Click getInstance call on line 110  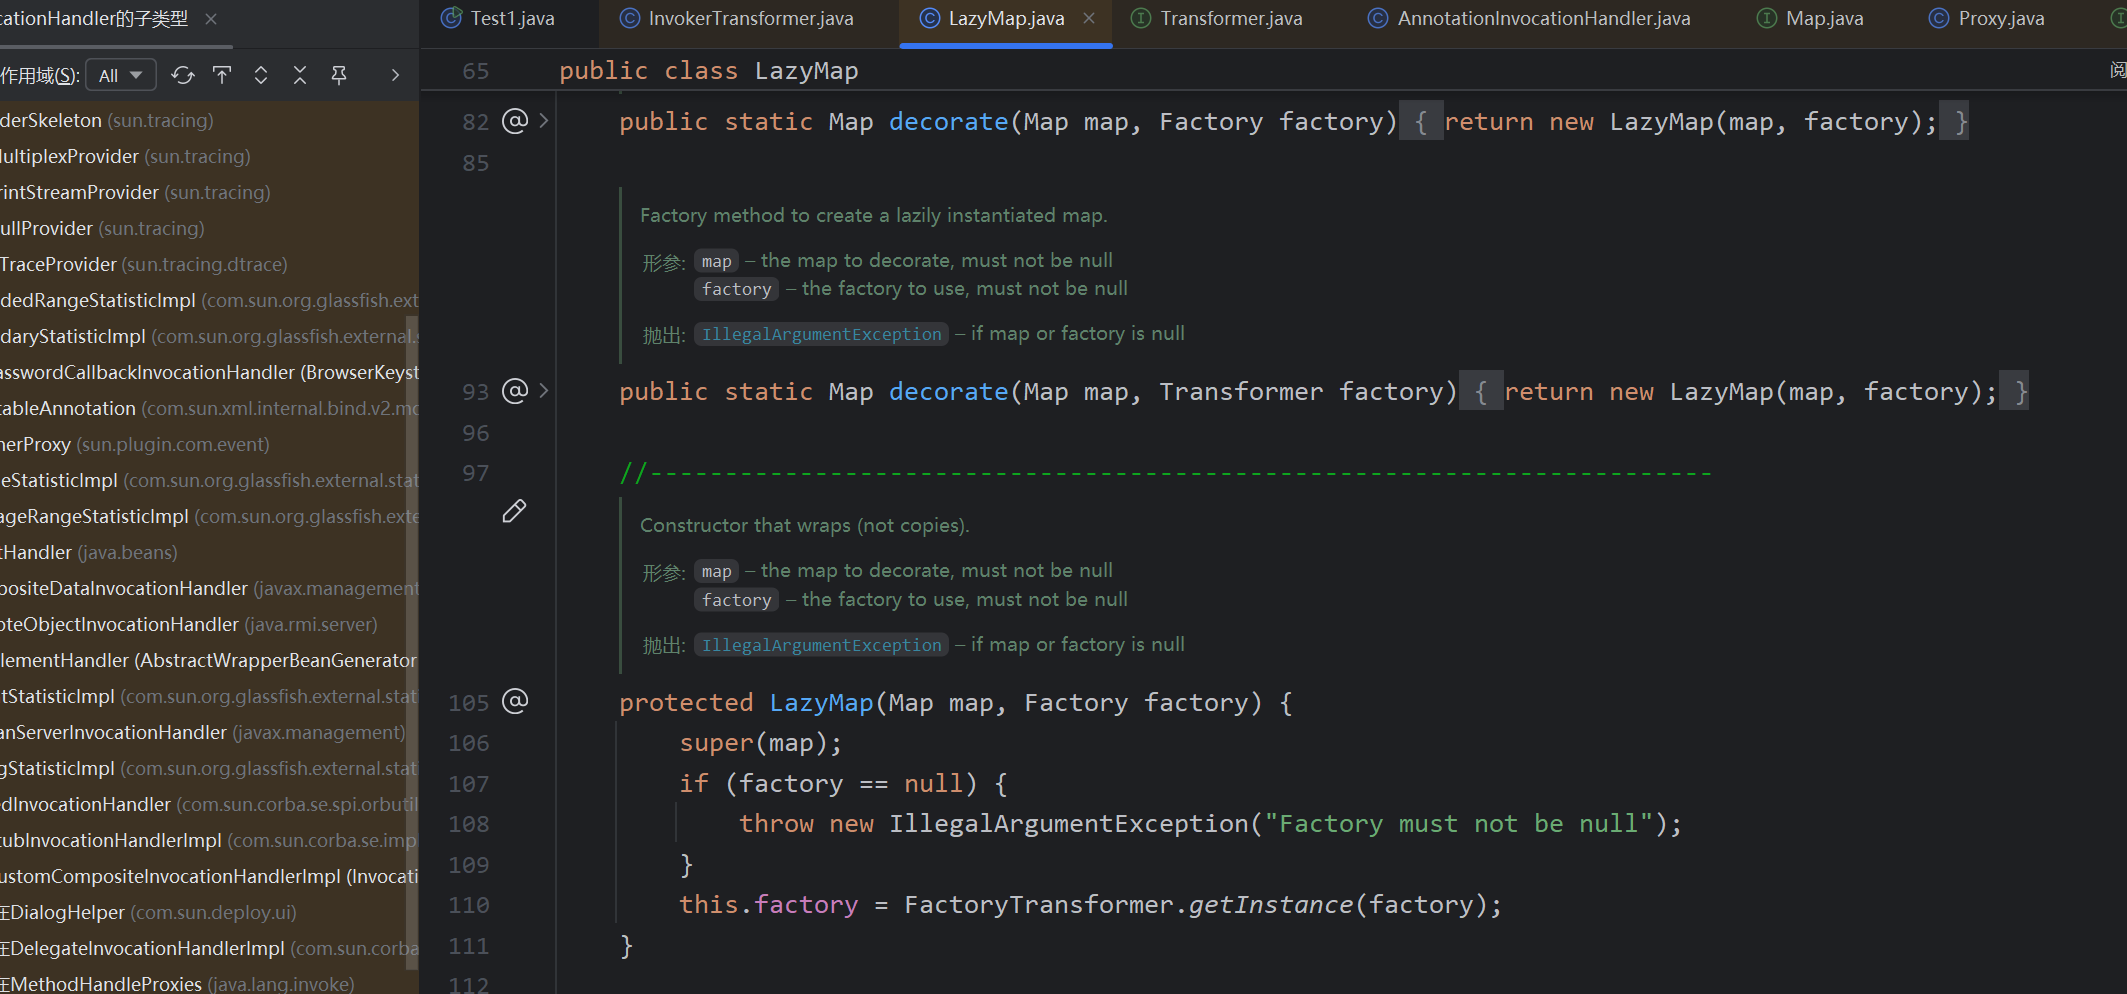[1271, 905]
